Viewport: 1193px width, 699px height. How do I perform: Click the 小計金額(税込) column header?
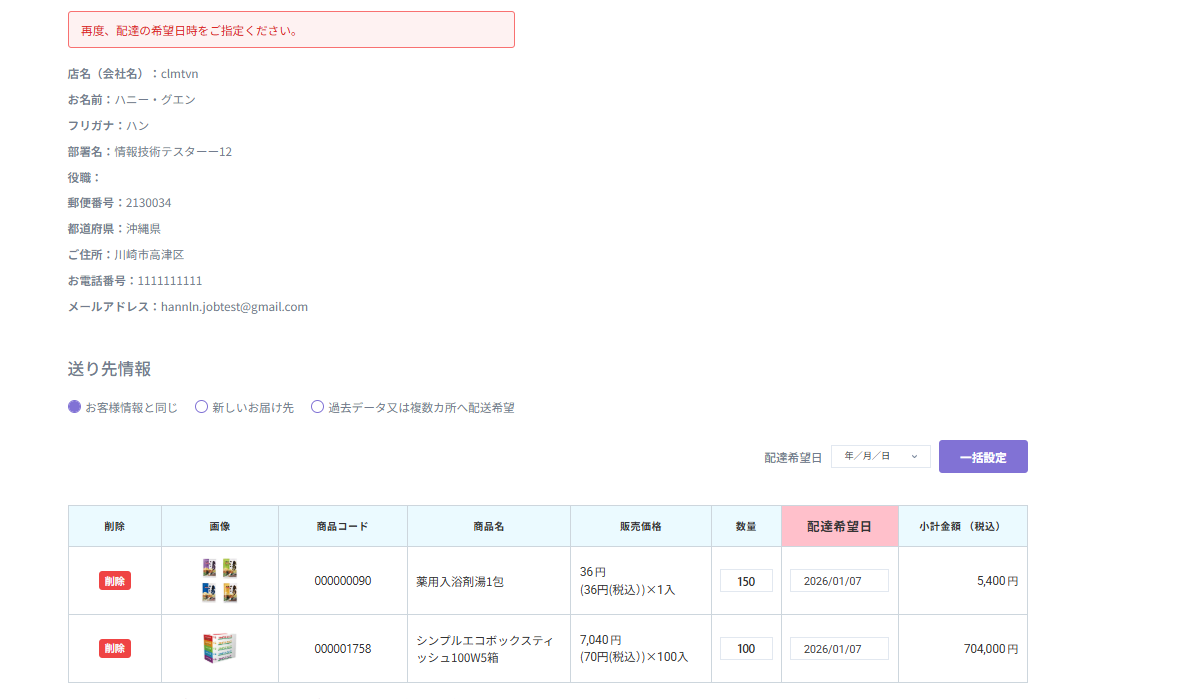pyautogui.click(x=962, y=526)
